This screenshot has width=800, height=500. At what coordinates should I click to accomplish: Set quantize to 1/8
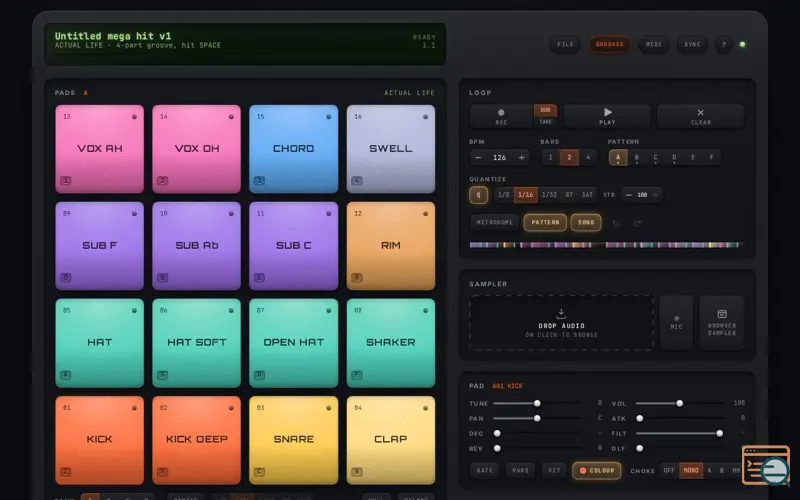(x=504, y=195)
